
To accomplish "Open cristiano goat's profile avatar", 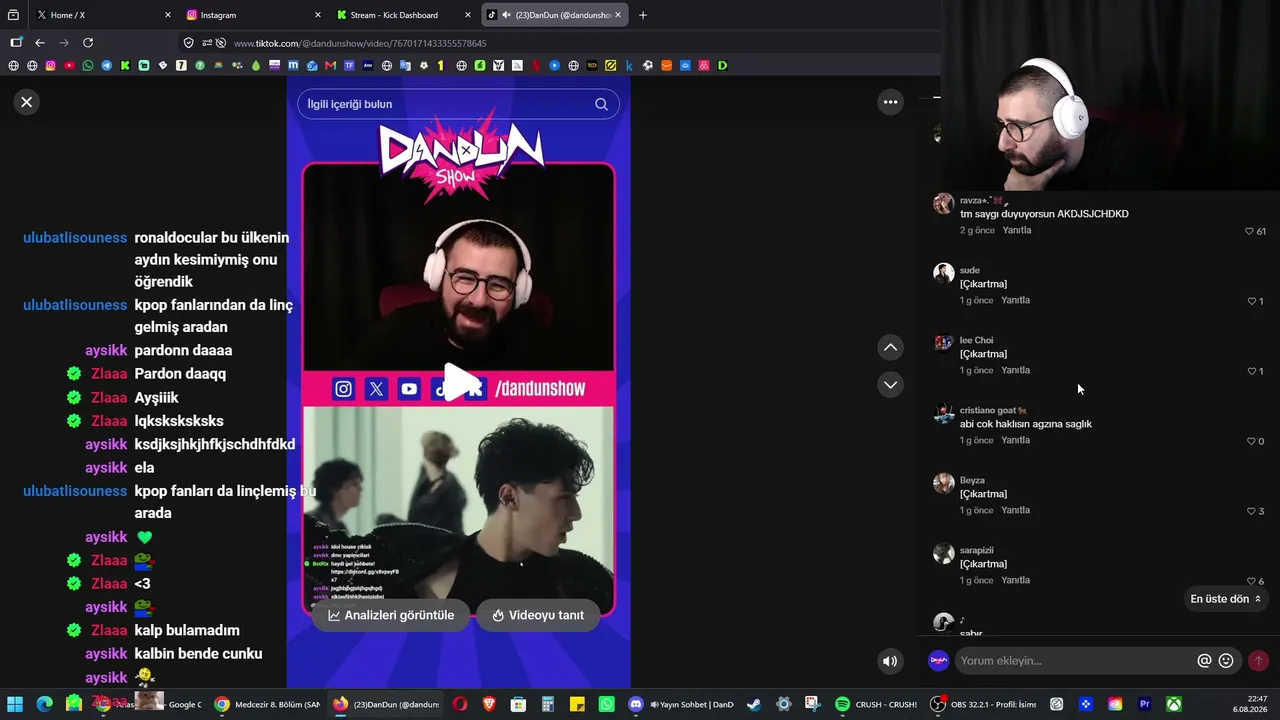I will 943,414.
